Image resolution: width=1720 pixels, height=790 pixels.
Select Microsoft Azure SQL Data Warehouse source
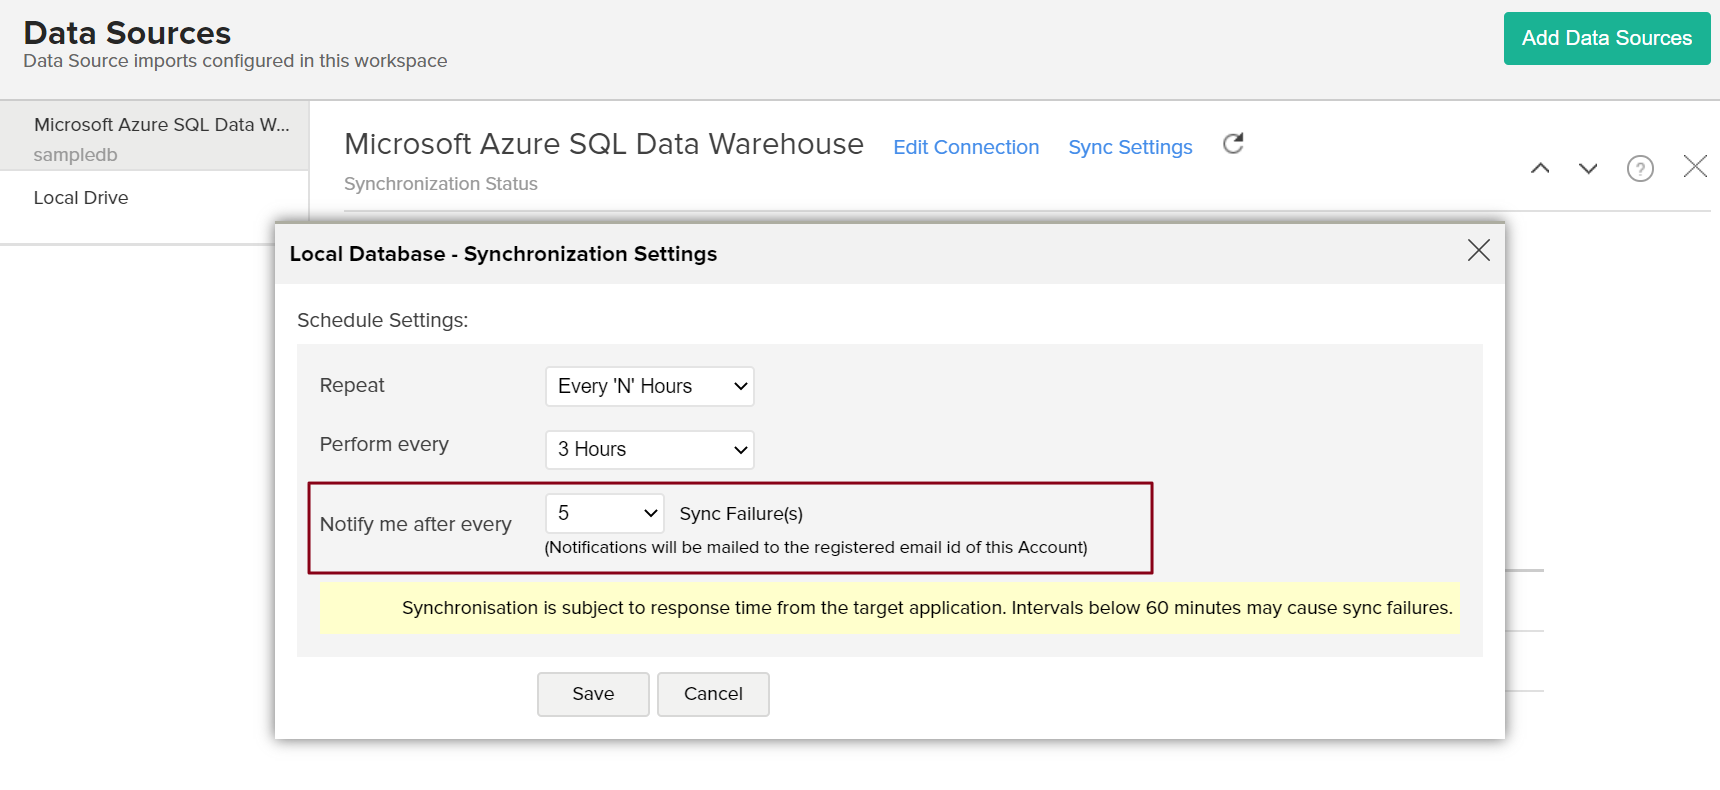click(x=161, y=125)
